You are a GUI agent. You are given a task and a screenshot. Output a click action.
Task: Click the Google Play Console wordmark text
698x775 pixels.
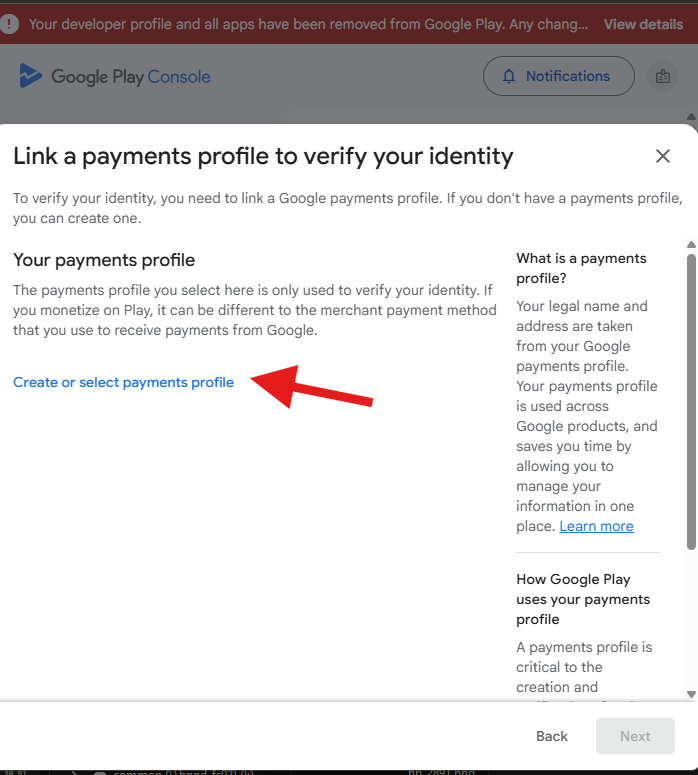coord(130,76)
